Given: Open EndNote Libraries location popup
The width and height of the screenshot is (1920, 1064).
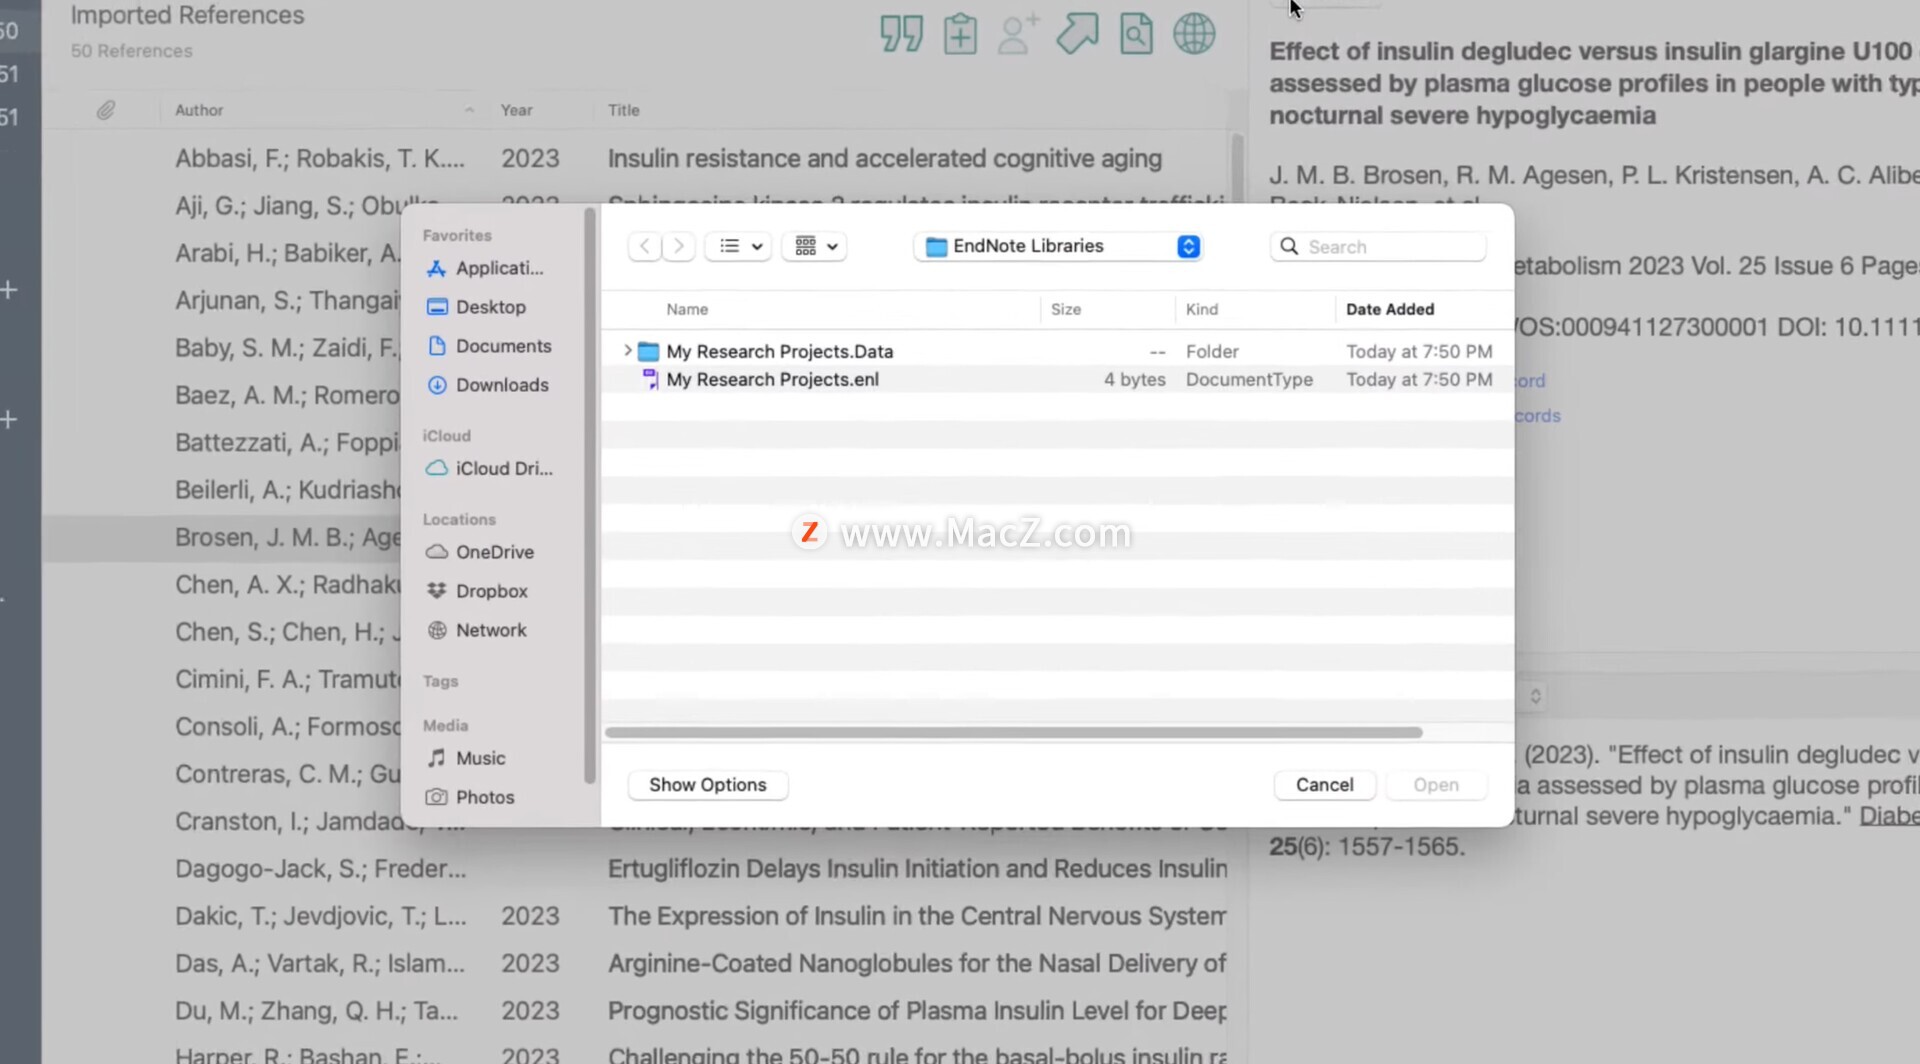Looking at the screenshot, I should [1059, 246].
